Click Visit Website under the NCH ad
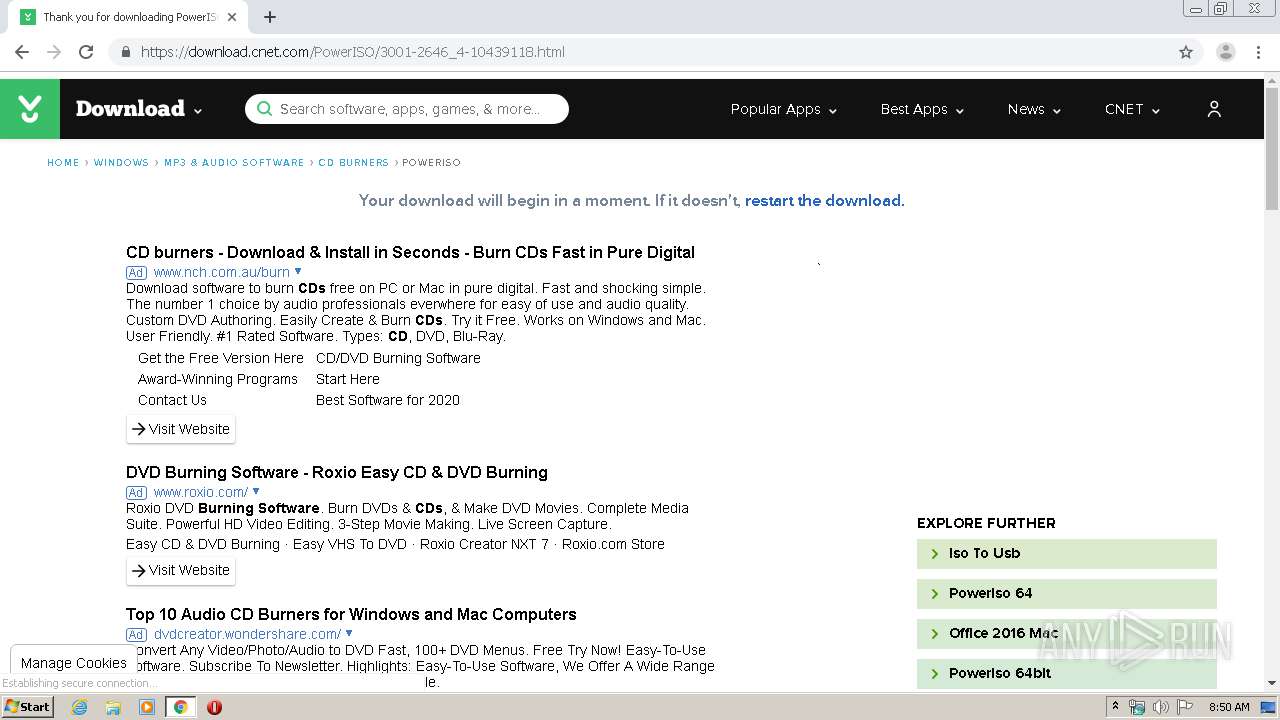 click(181, 429)
